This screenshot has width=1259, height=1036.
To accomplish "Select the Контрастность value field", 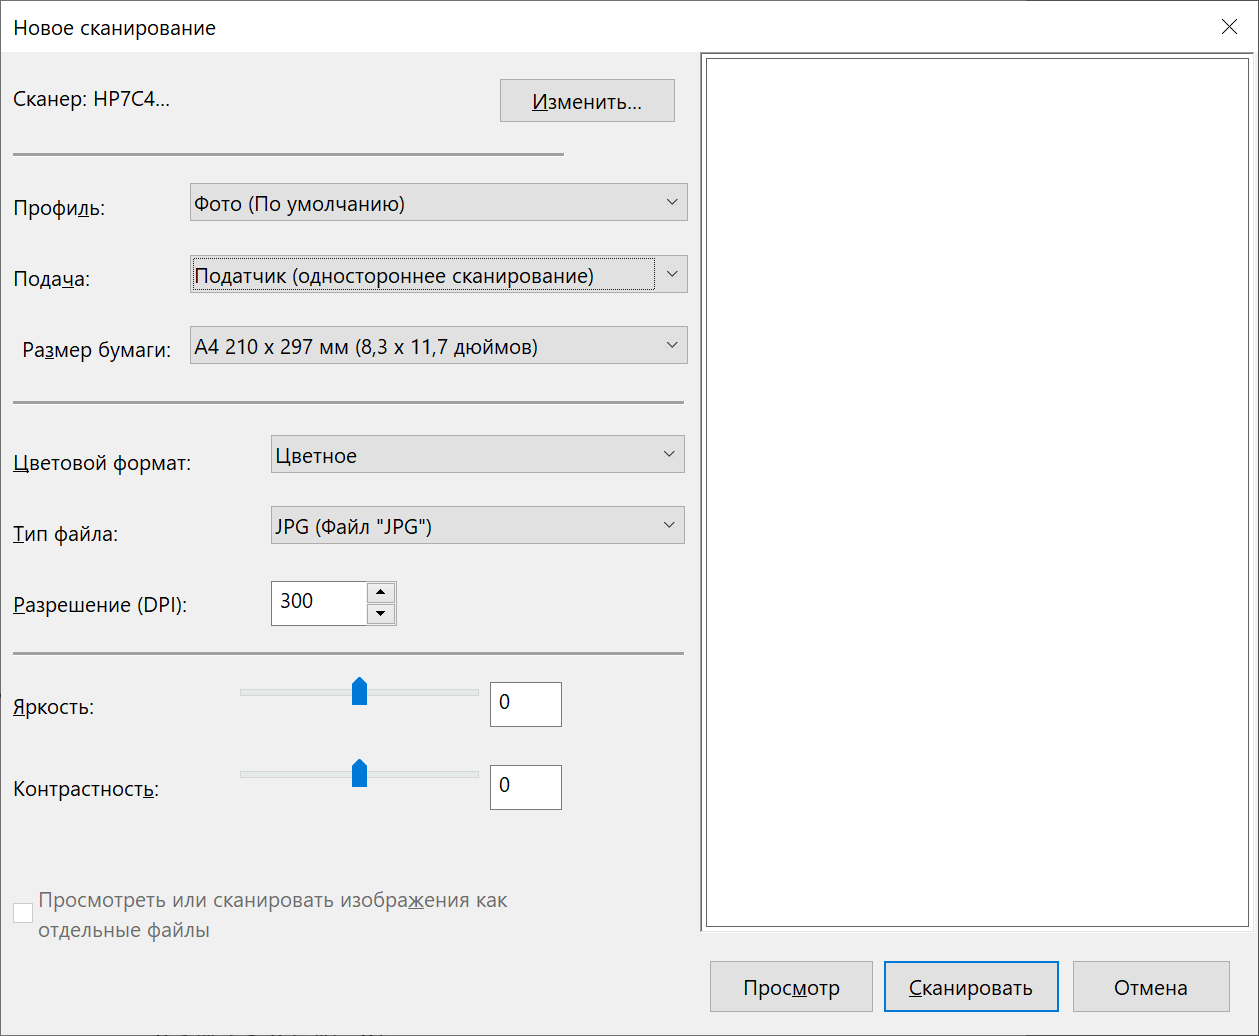I will point(525,787).
